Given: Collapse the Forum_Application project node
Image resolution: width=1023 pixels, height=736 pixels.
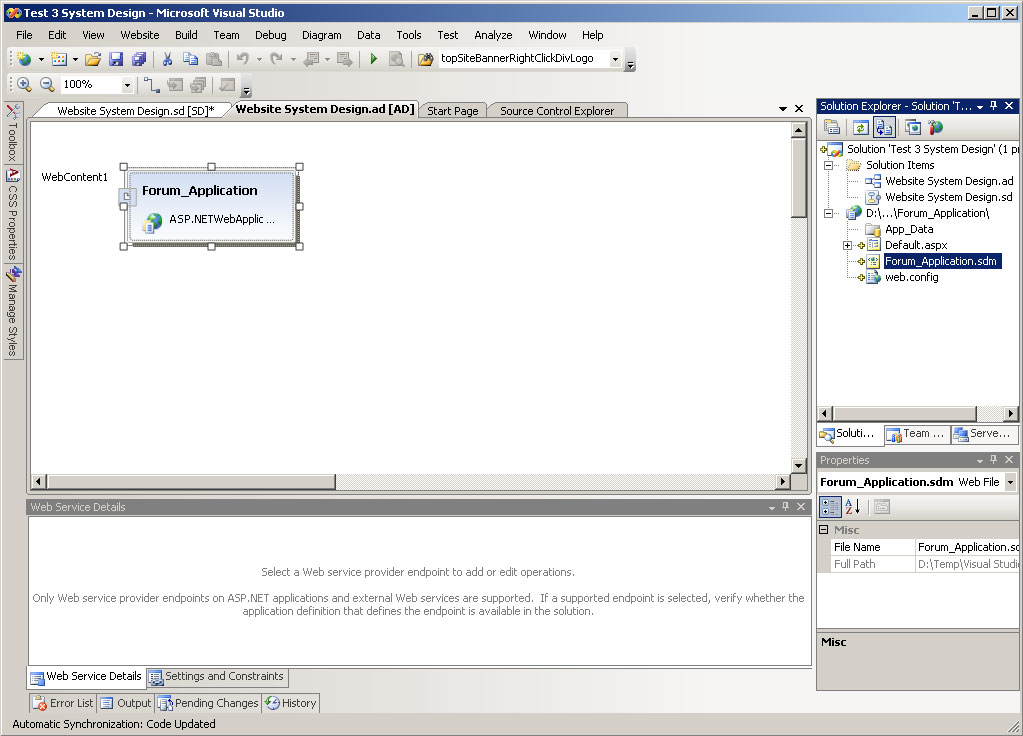Looking at the screenshot, I should (829, 213).
